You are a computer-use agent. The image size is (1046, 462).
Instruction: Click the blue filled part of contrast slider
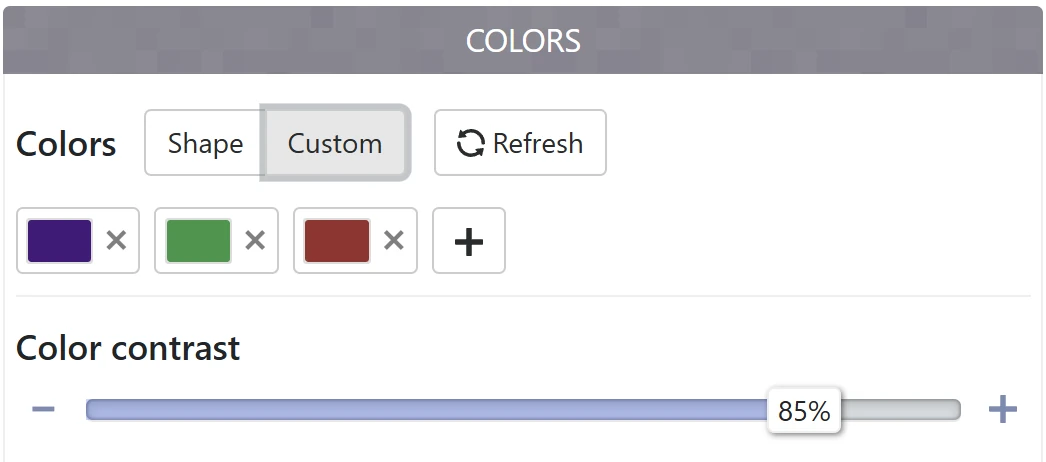click(x=427, y=410)
